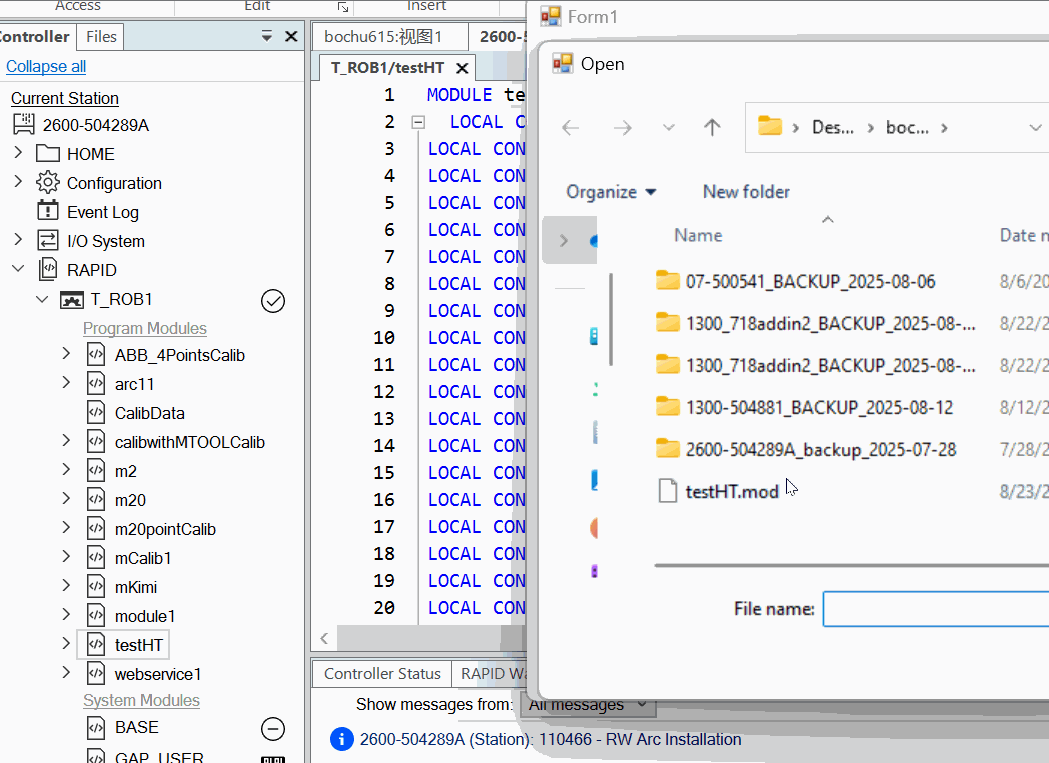Expand the webservice1 module
The height and width of the screenshot is (763, 1049).
(66, 672)
